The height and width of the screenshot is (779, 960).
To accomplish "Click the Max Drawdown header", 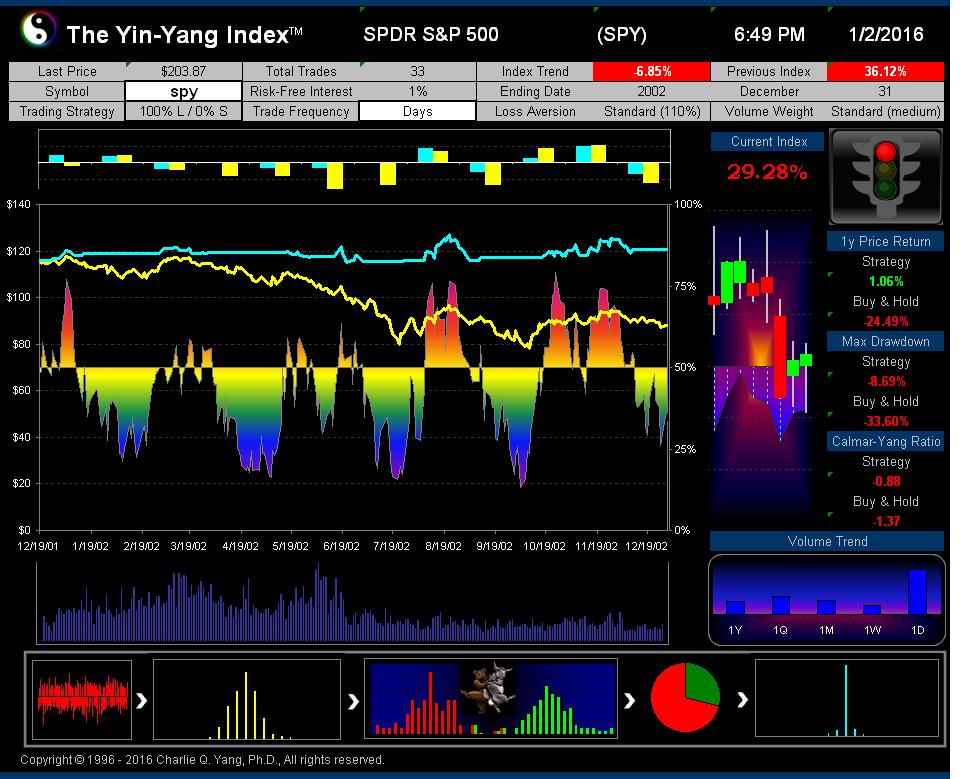I will [x=885, y=341].
